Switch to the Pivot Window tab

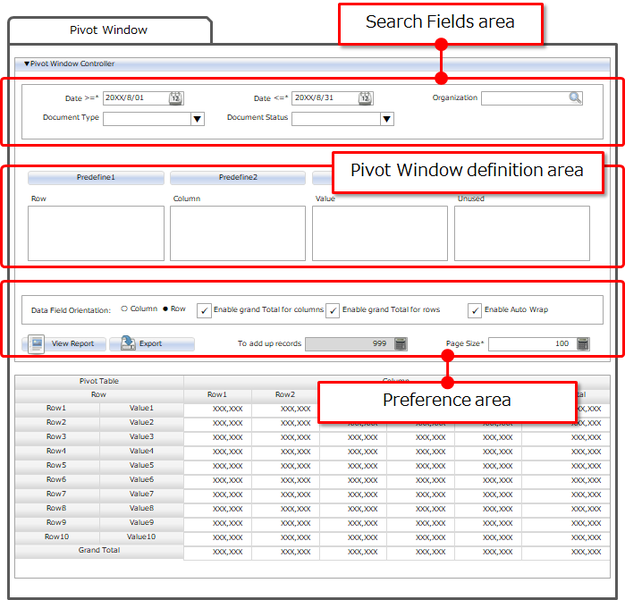(x=108, y=30)
